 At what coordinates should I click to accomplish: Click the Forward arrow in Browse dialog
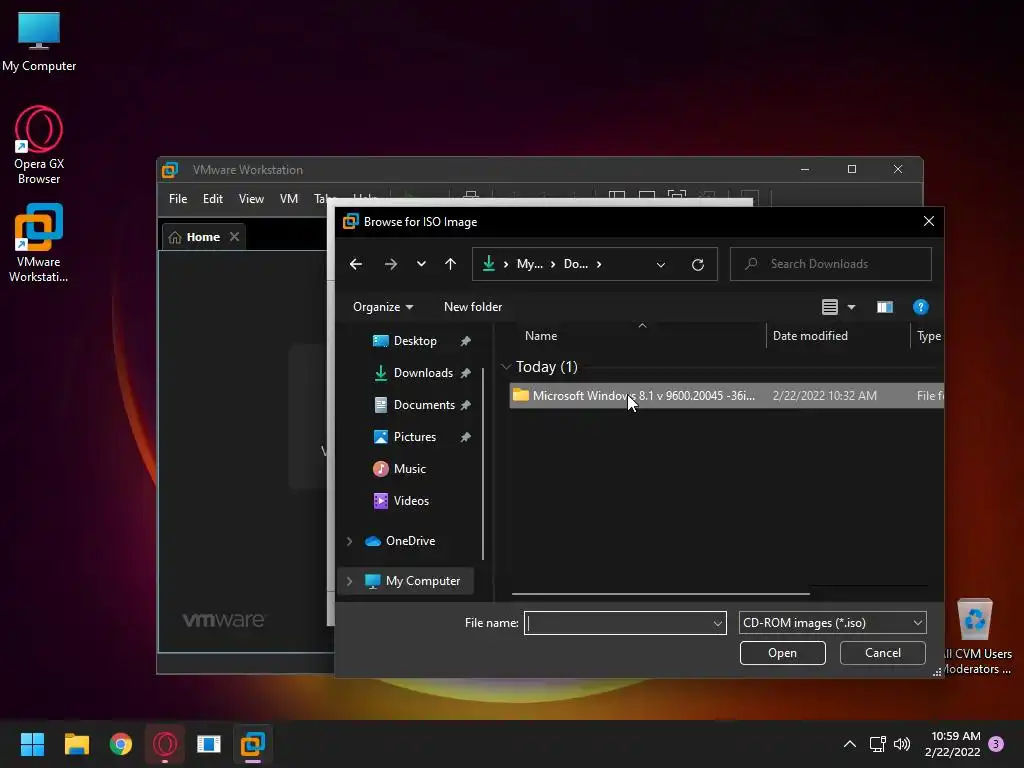click(x=391, y=264)
